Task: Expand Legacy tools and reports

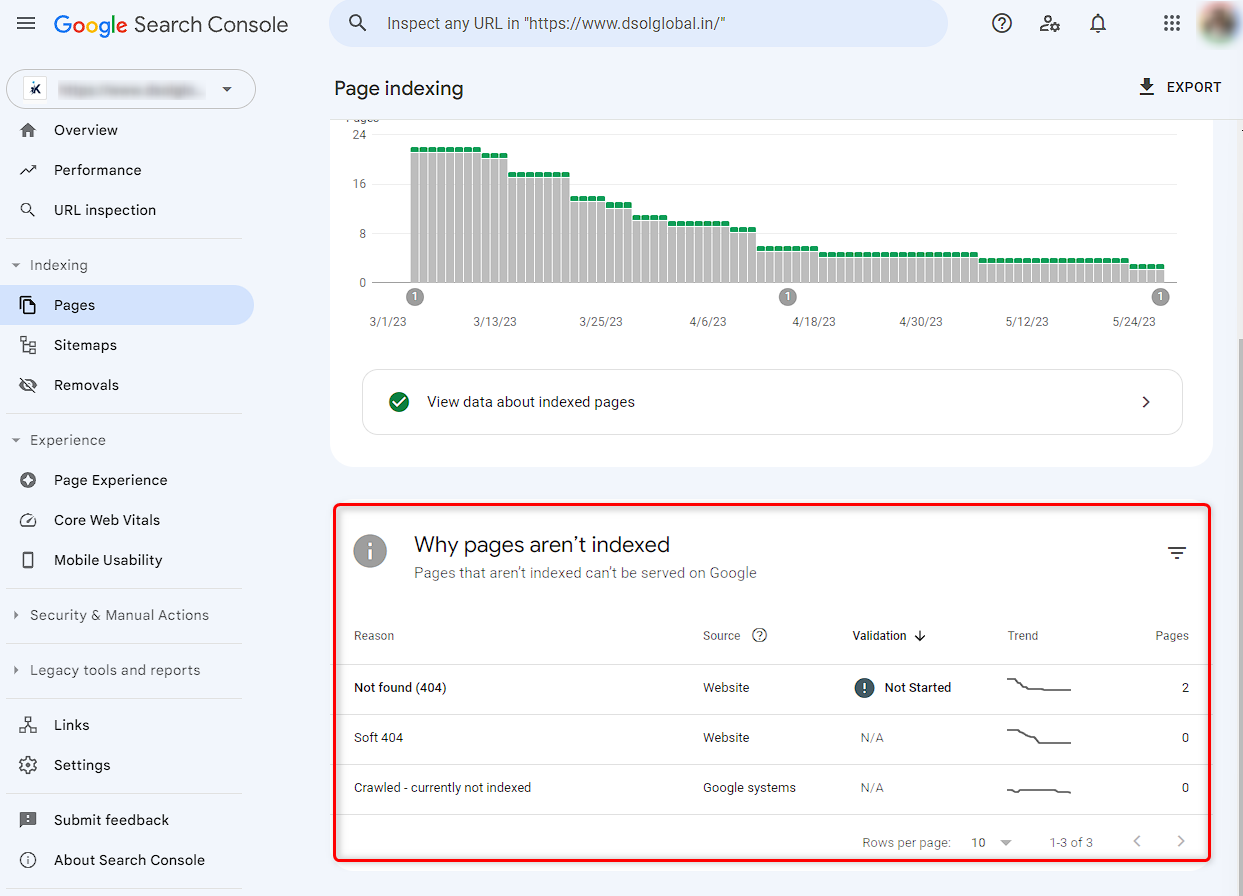Action: coord(16,670)
